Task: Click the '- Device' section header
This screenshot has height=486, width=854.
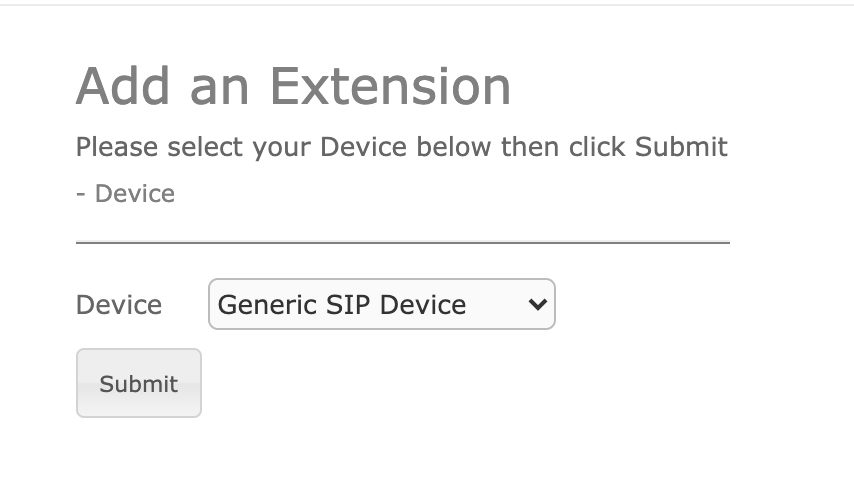Action: 126,193
